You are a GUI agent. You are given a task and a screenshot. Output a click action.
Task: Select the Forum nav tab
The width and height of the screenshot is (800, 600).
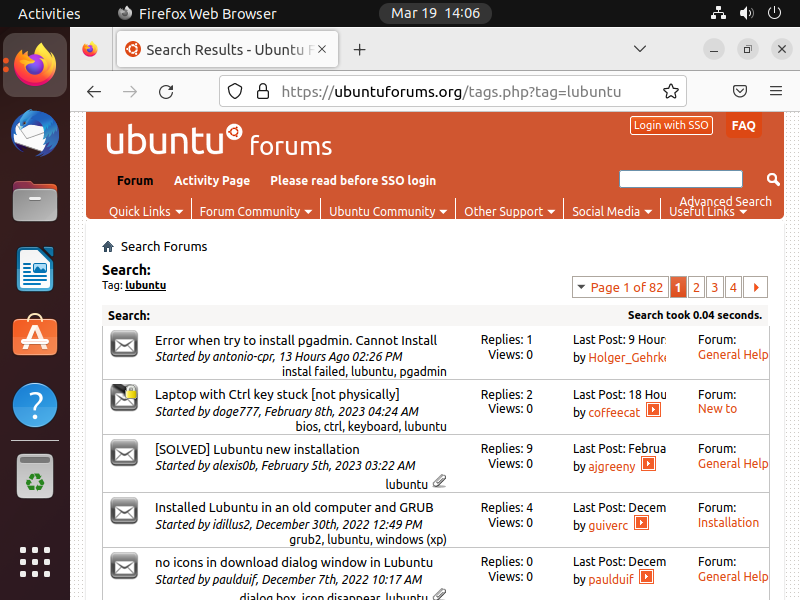tap(135, 181)
